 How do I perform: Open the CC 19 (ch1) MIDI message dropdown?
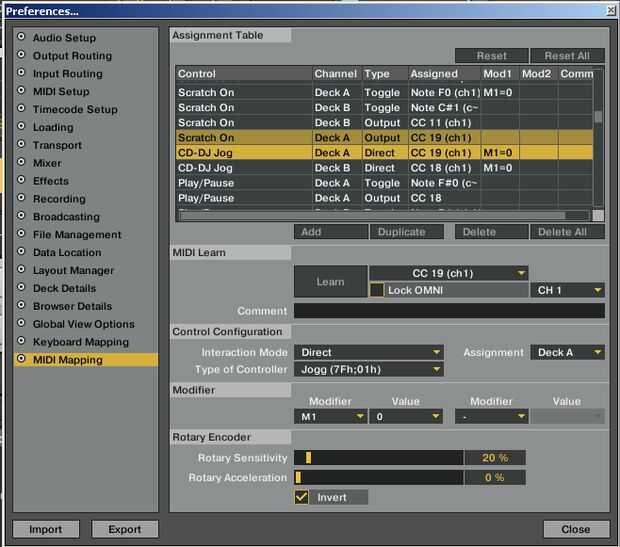pos(448,273)
